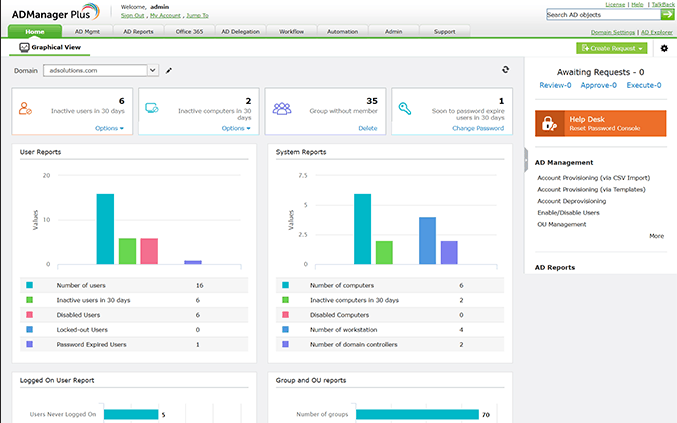Click More under AD Management
Screen dimensions: 677x423
click(656, 236)
